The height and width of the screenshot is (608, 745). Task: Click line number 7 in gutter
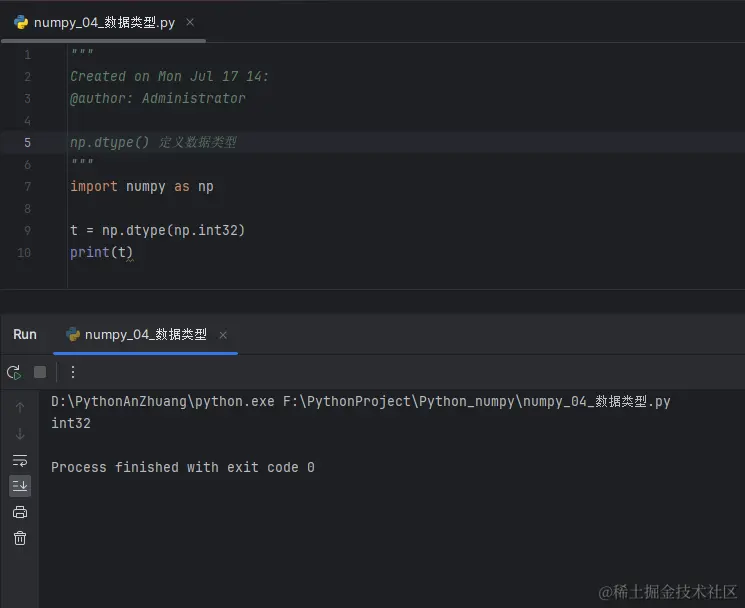coord(27,187)
